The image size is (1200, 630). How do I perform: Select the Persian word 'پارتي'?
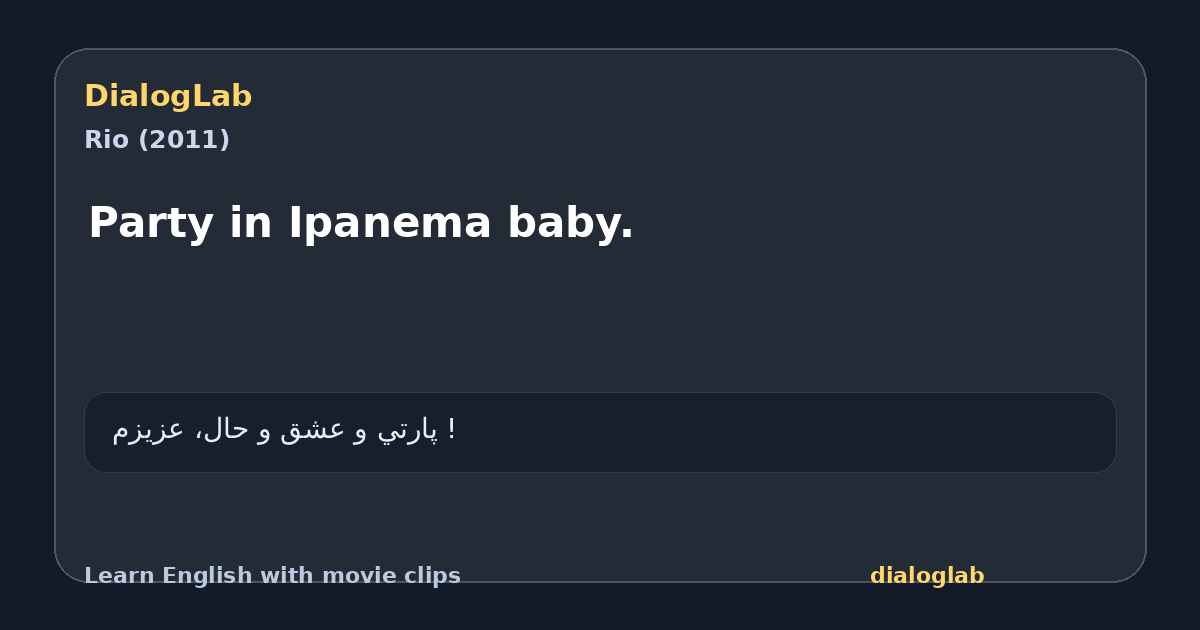point(408,430)
